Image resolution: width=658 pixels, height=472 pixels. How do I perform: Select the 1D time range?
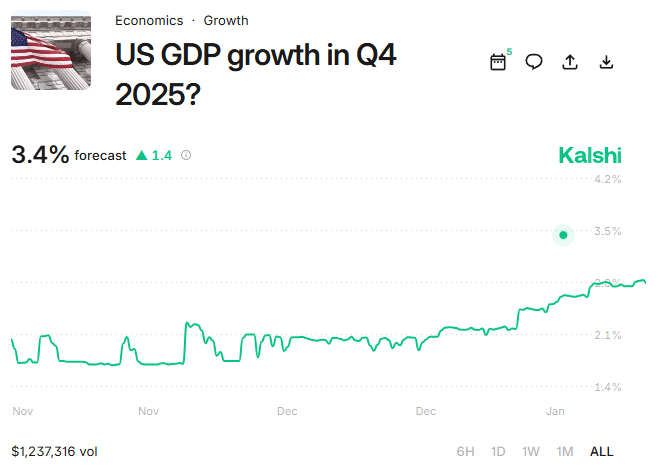point(498,451)
